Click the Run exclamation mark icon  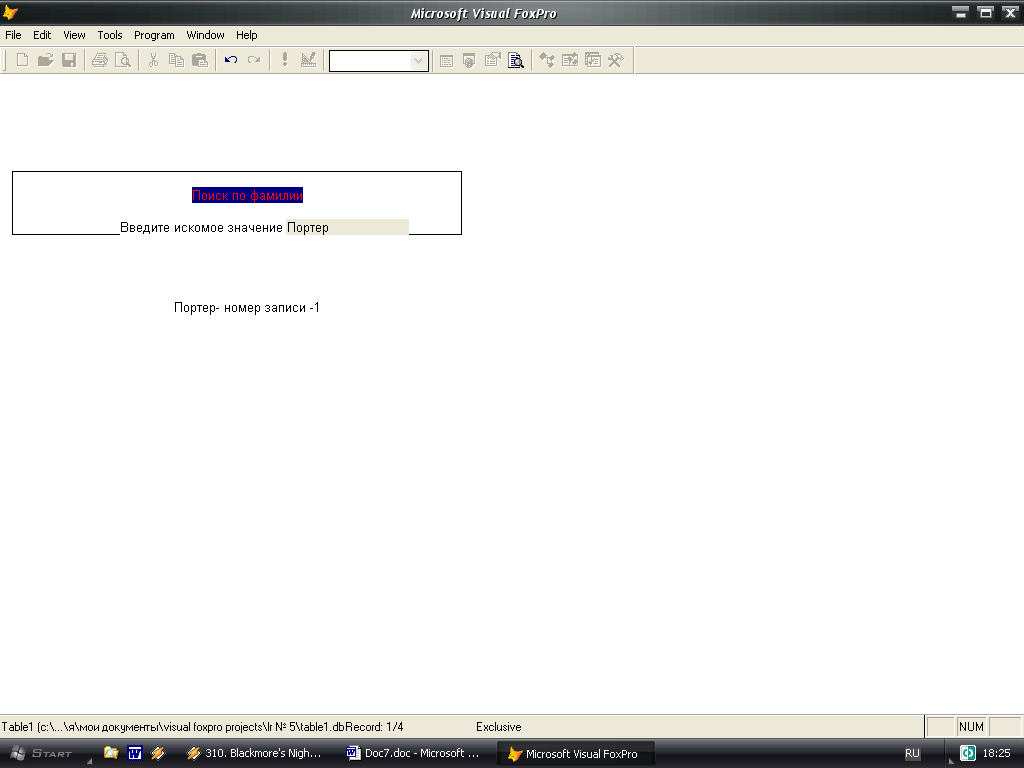tap(285, 60)
